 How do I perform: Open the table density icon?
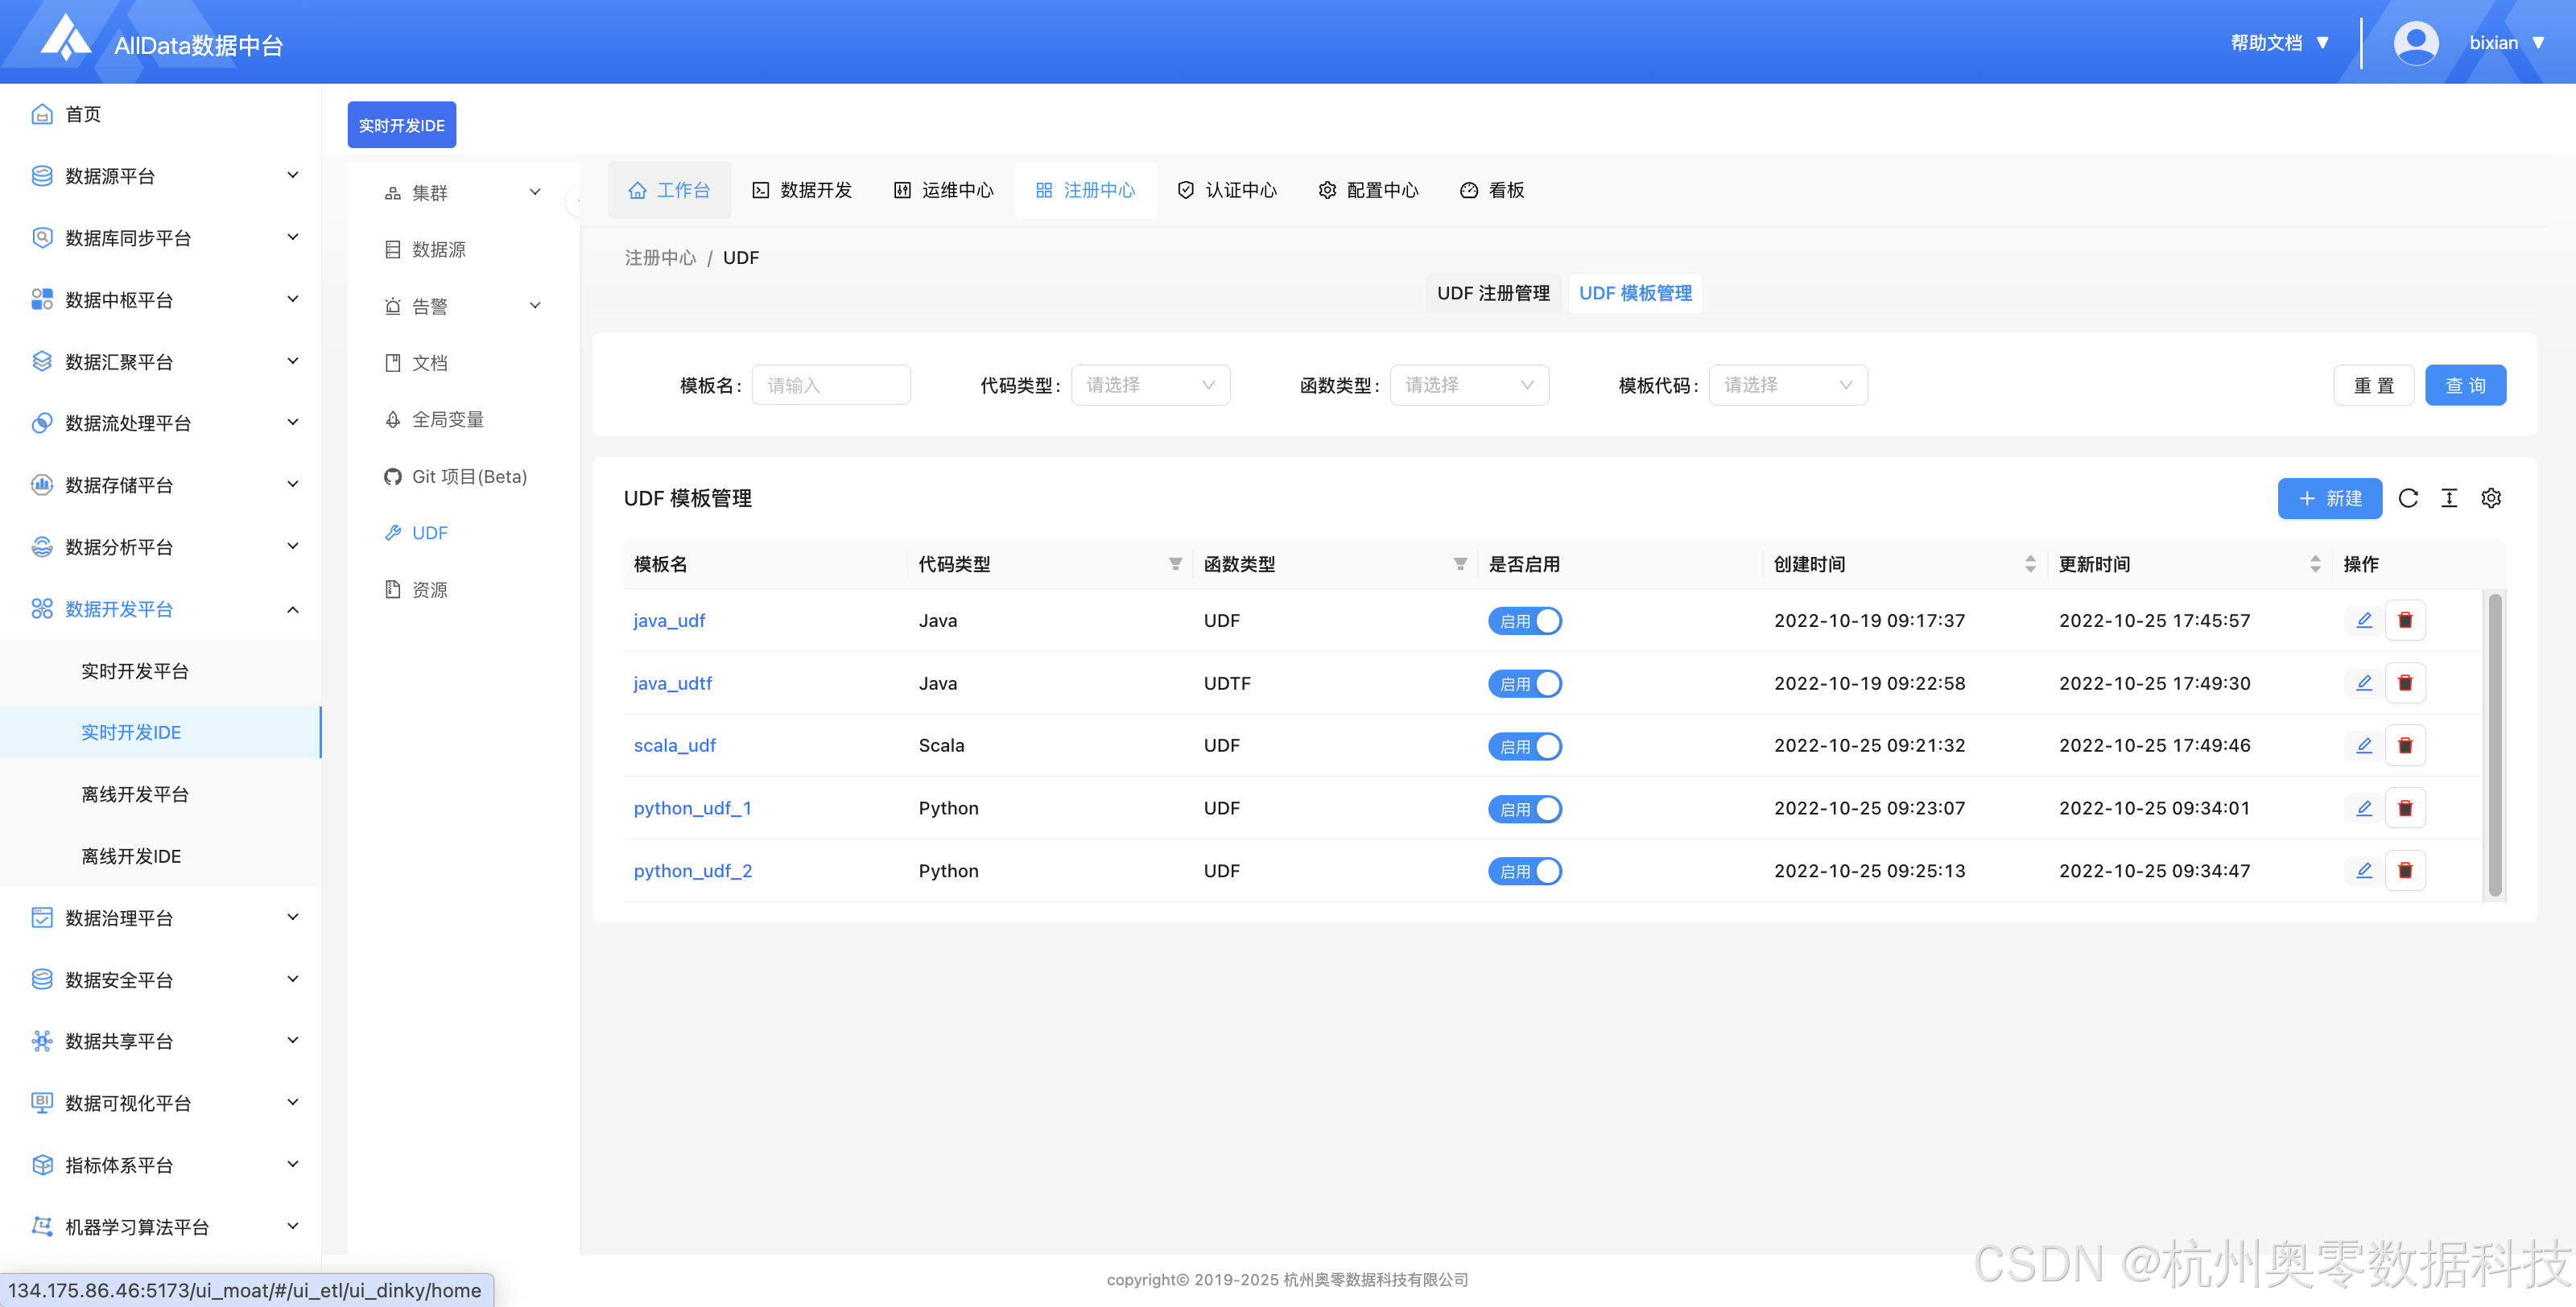[2449, 498]
